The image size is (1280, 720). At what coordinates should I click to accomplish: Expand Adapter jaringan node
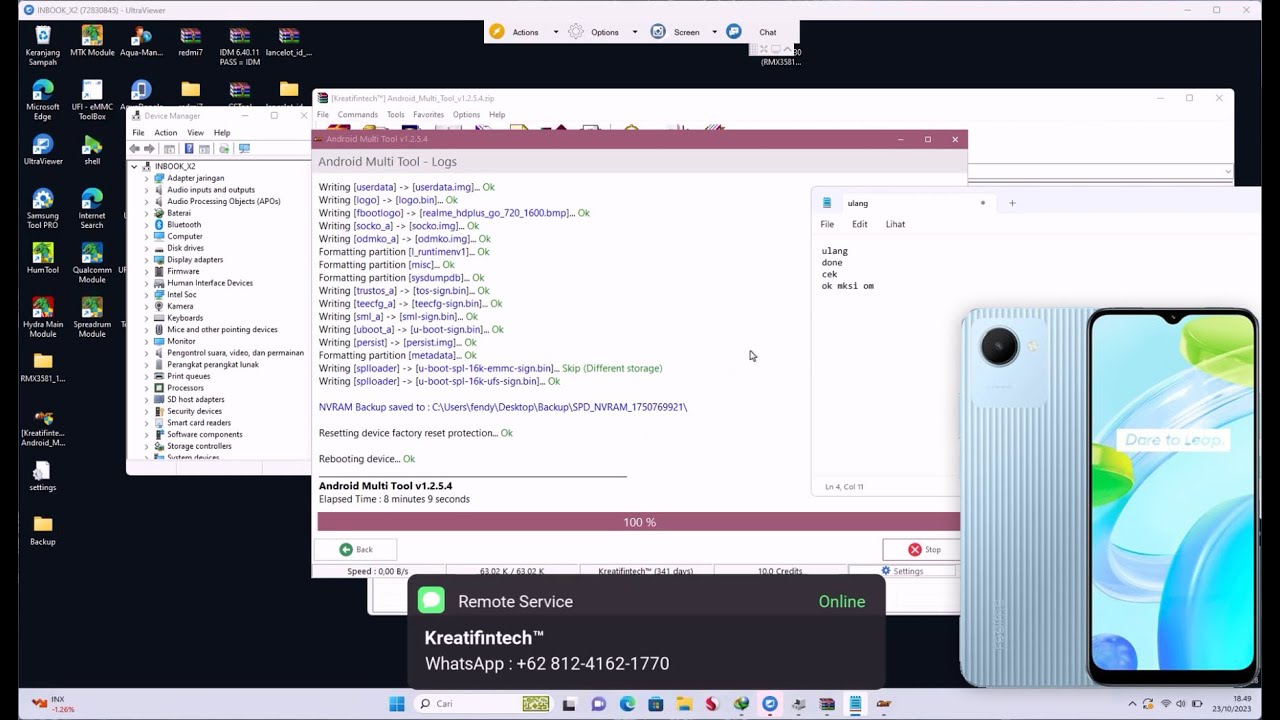coord(147,178)
